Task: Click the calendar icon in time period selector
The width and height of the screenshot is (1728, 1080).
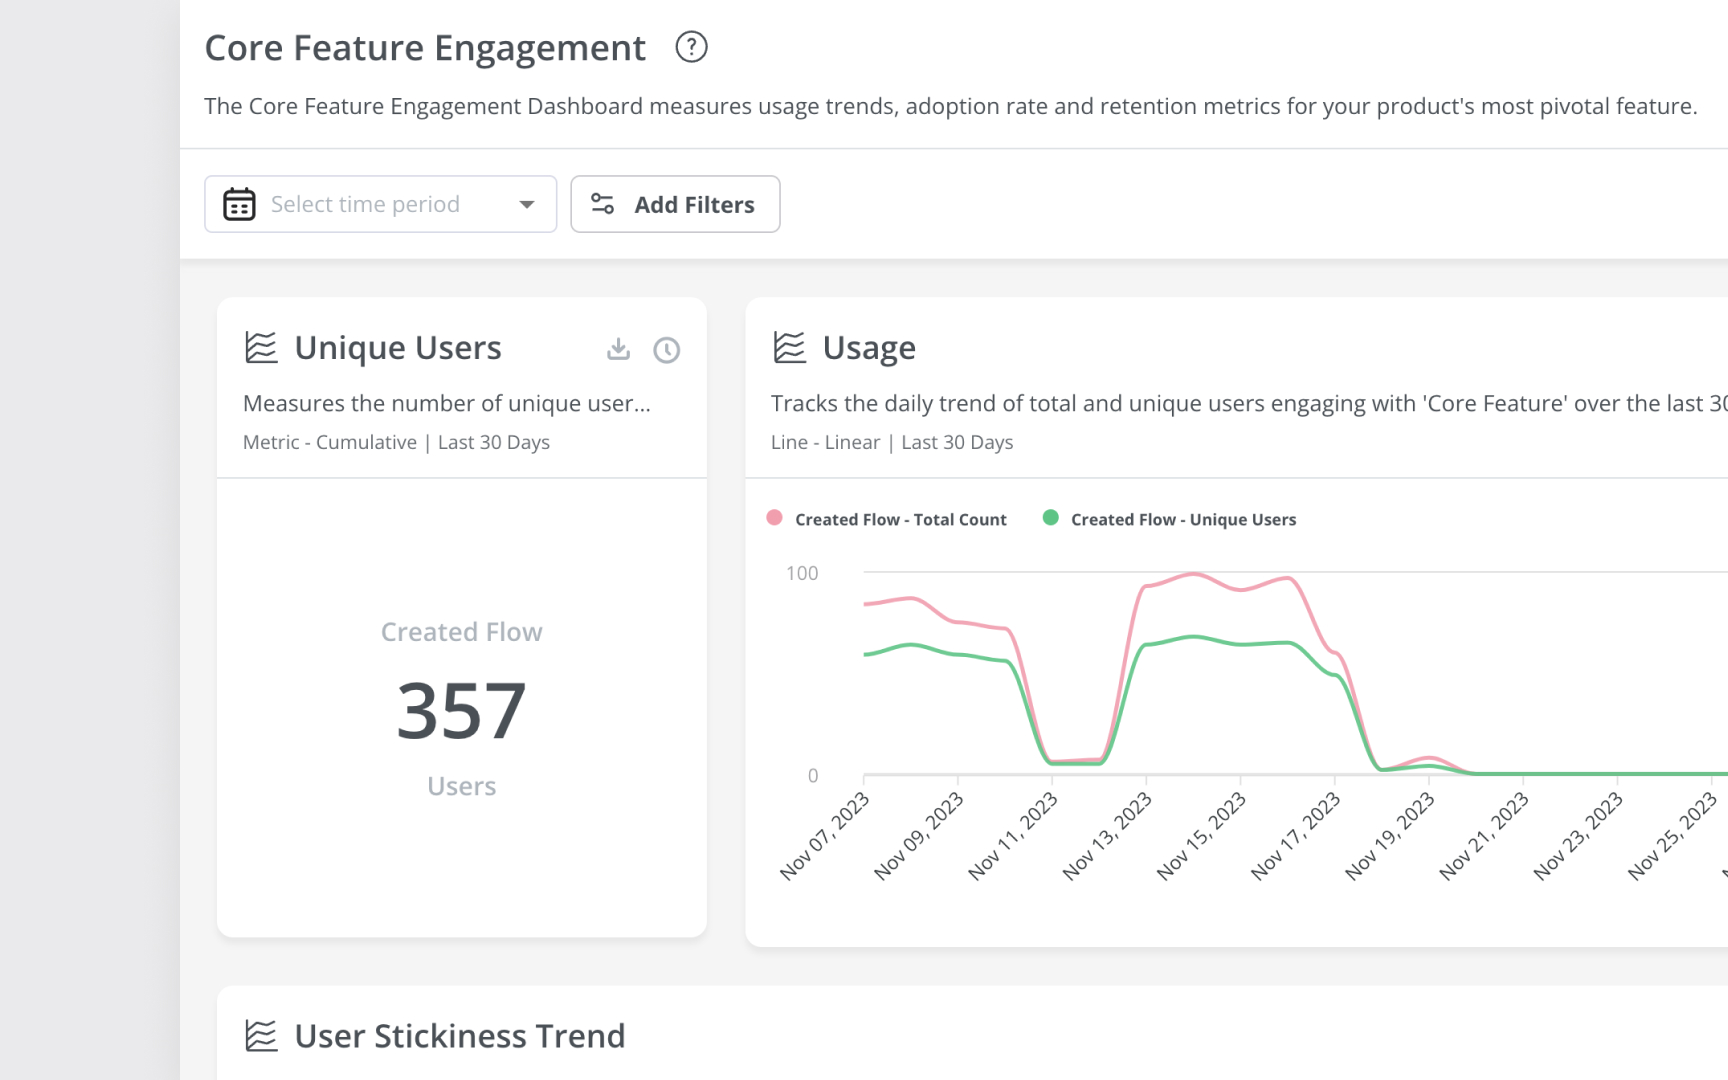Action: [239, 204]
